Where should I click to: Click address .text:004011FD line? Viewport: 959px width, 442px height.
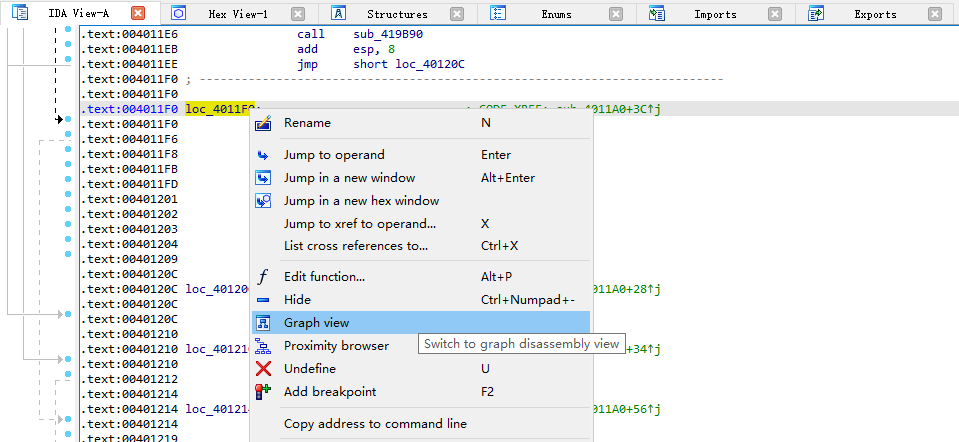129,184
